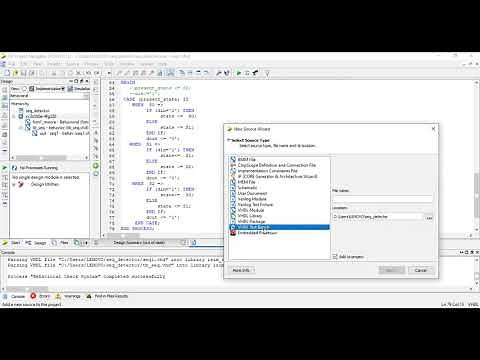Viewport: 480px width, 360px height.
Task: Select the Implementation view radio button
Action: 25,89
